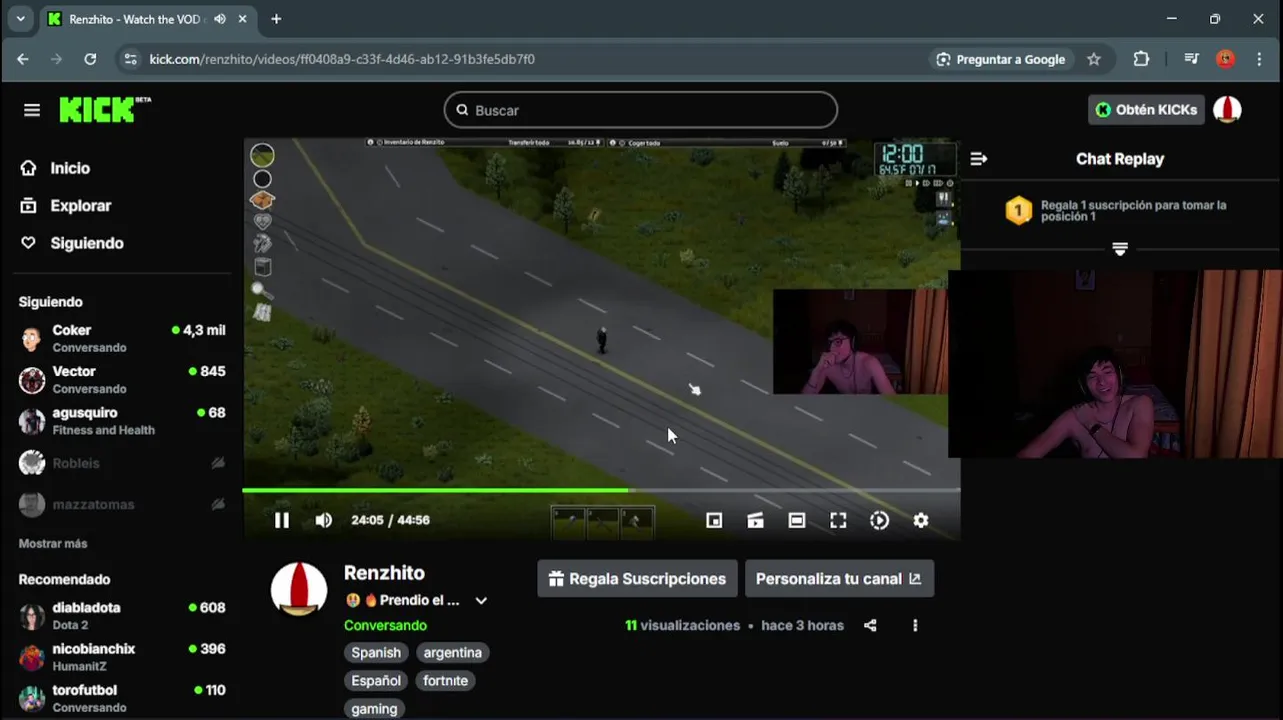Open Coker's channel in the sidebar
Viewport: 1283px width, 720px height.
(x=122, y=338)
